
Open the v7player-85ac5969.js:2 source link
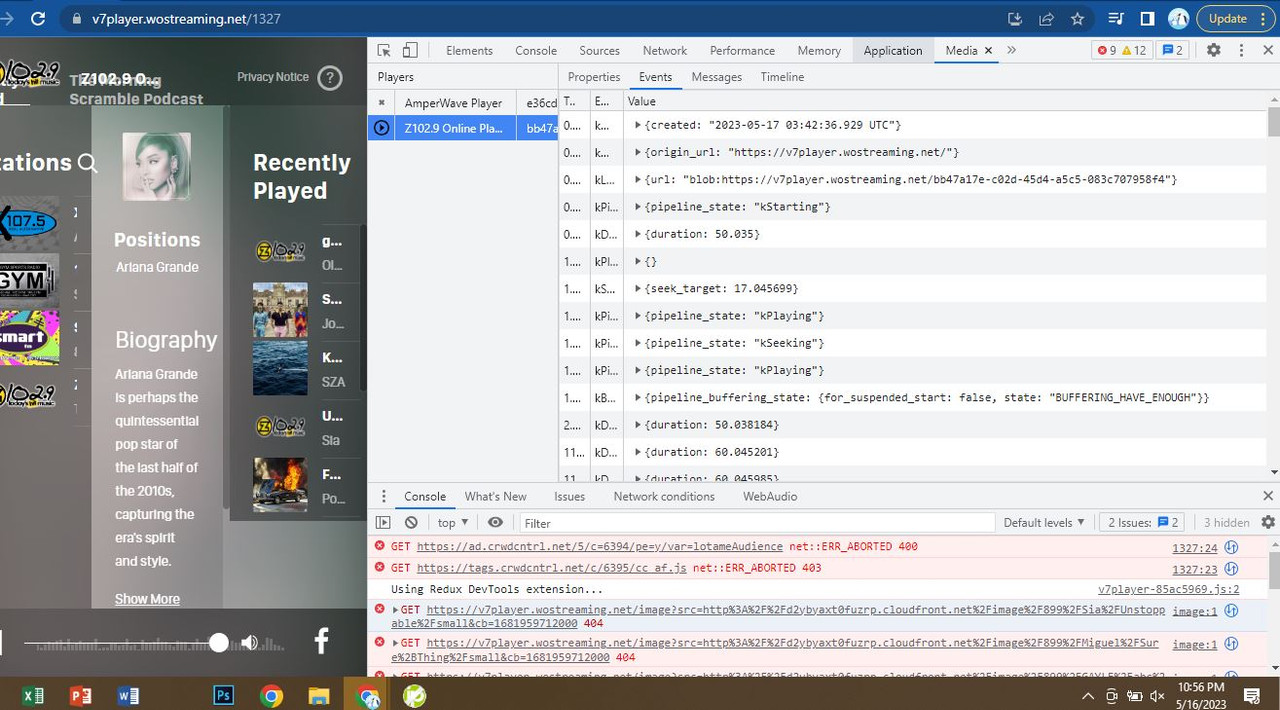click(x=1168, y=589)
